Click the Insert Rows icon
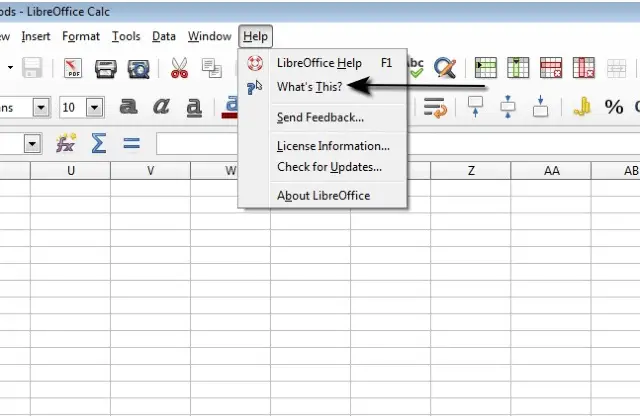Viewport: 640px width, 418px height. (486, 68)
